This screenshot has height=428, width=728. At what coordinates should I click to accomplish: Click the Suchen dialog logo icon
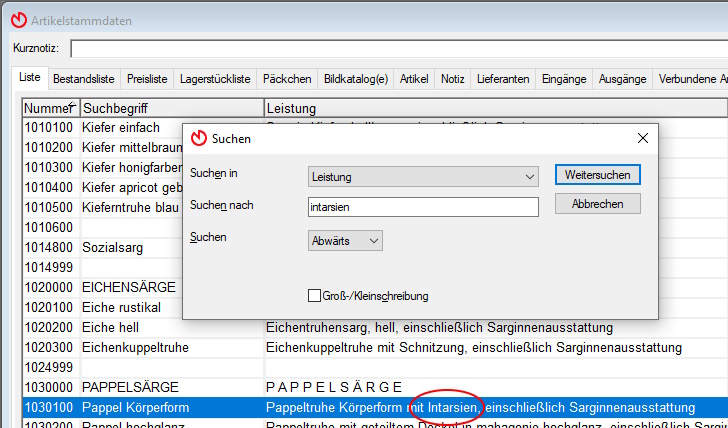tap(199, 138)
